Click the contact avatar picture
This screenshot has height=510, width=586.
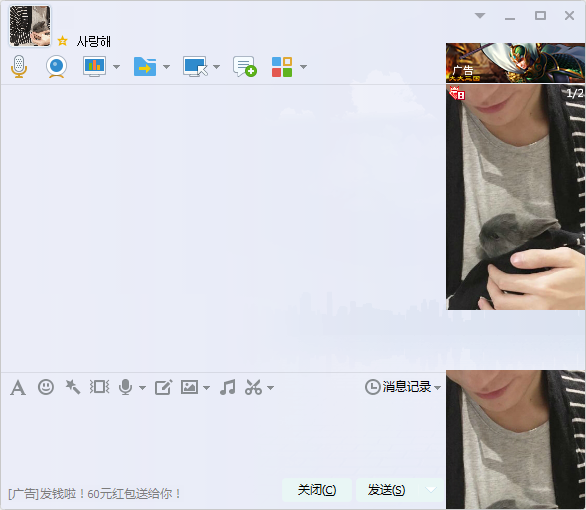tap(30, 26)
